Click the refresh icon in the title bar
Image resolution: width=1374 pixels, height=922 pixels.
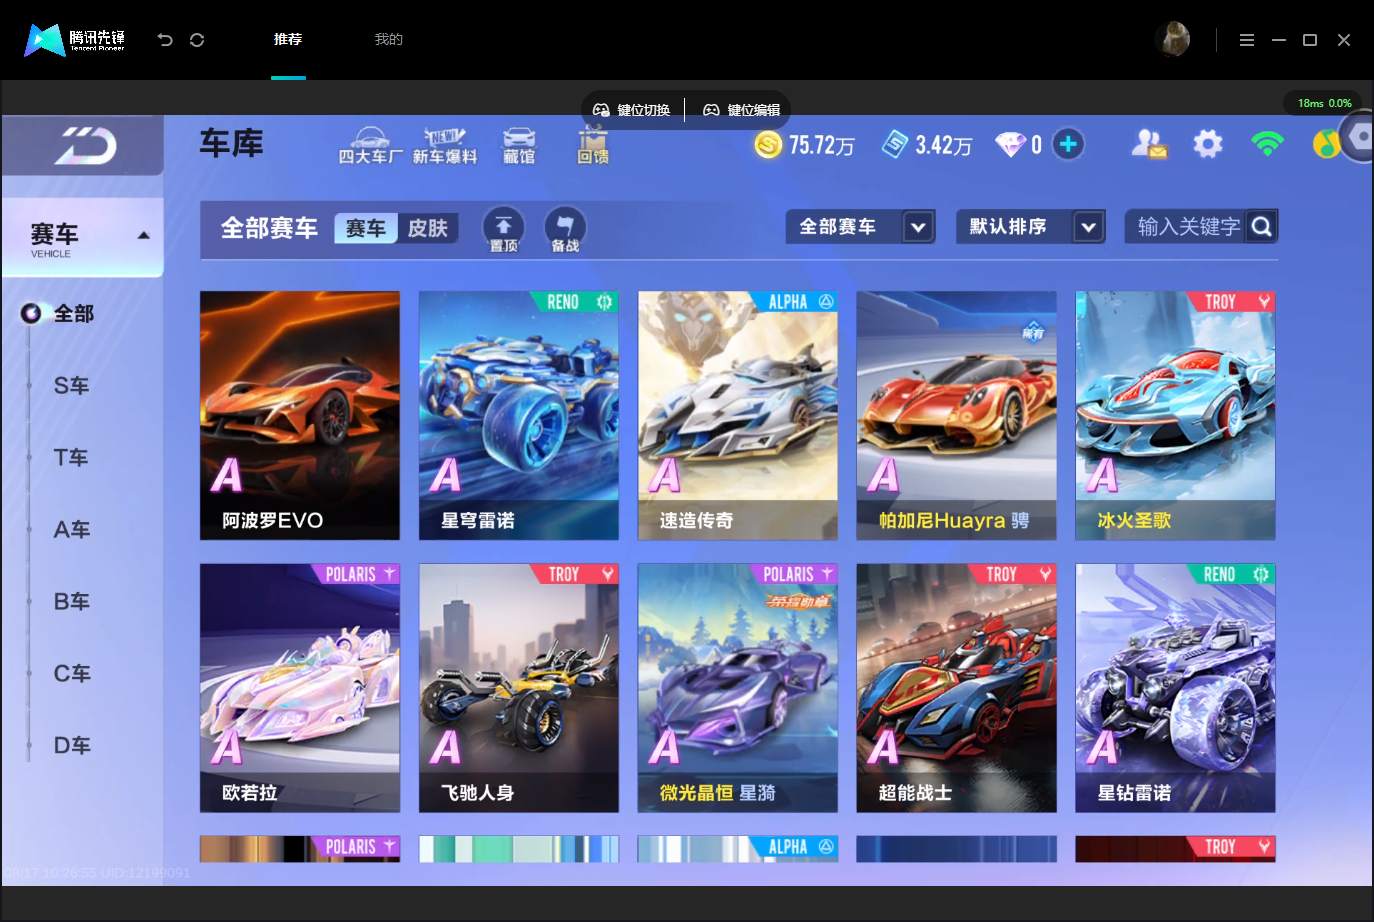pyautogui.click(x=197, y=40)
